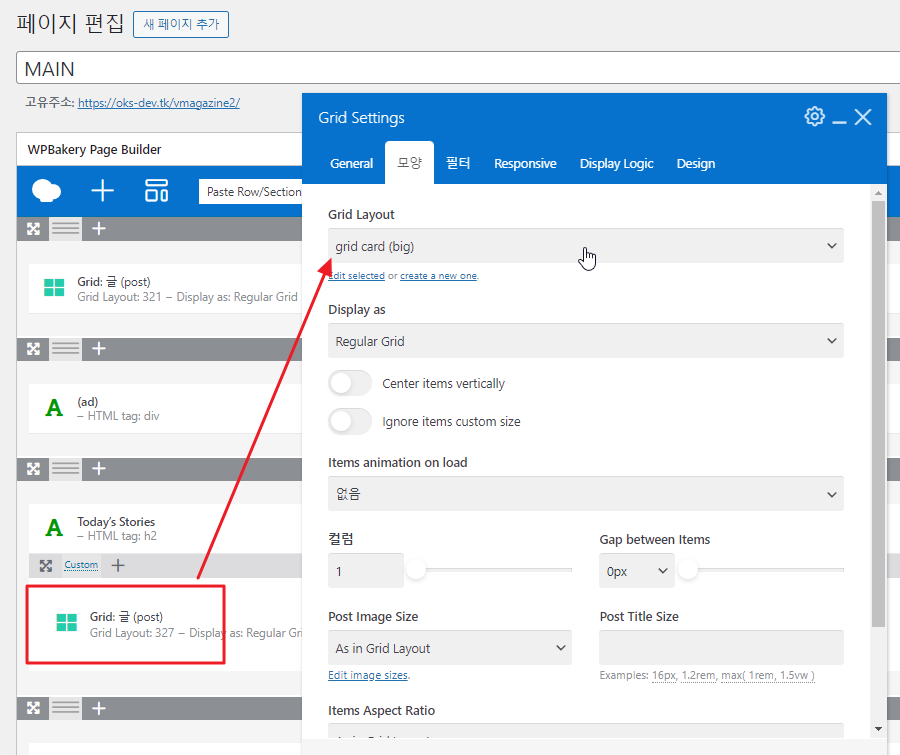The width and height of the screenshot is (900, 755).
Task: Click the create a new one link
Action: point(439,276)
